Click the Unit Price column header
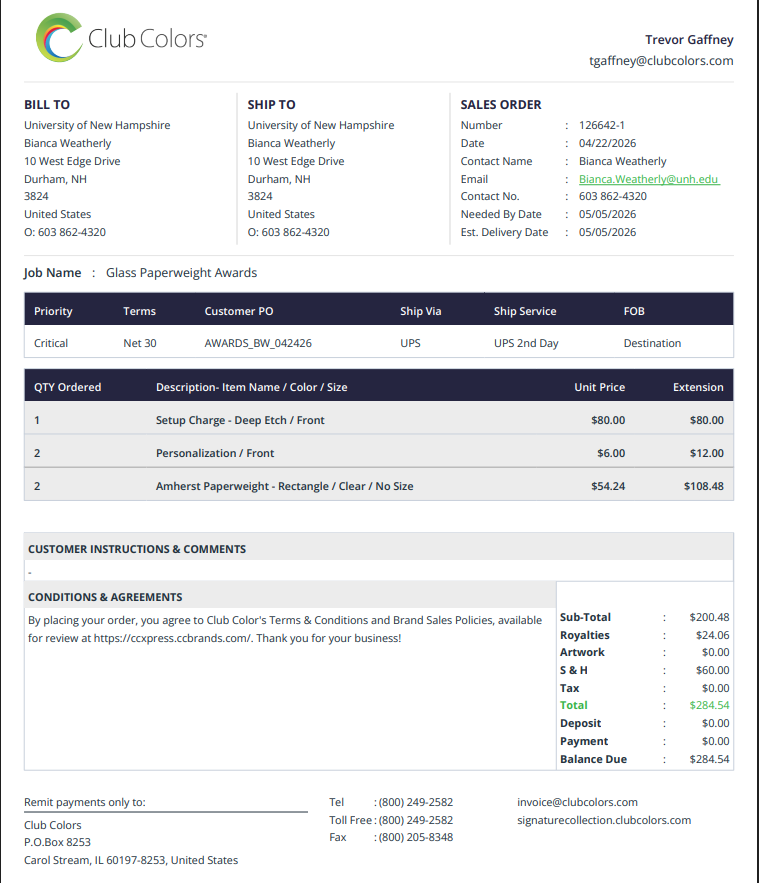759x883 pixels. (x=599, y=387)
